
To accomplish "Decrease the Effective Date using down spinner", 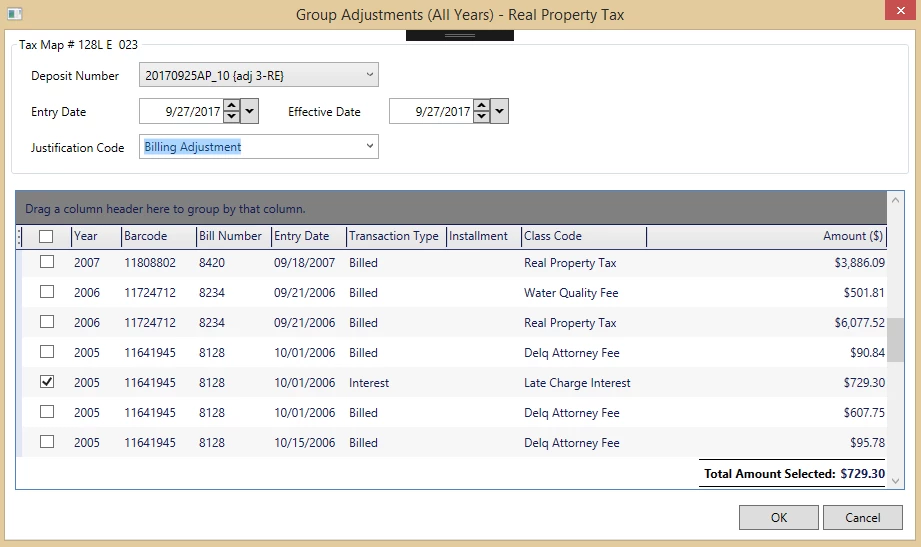I will pos(481,117).
